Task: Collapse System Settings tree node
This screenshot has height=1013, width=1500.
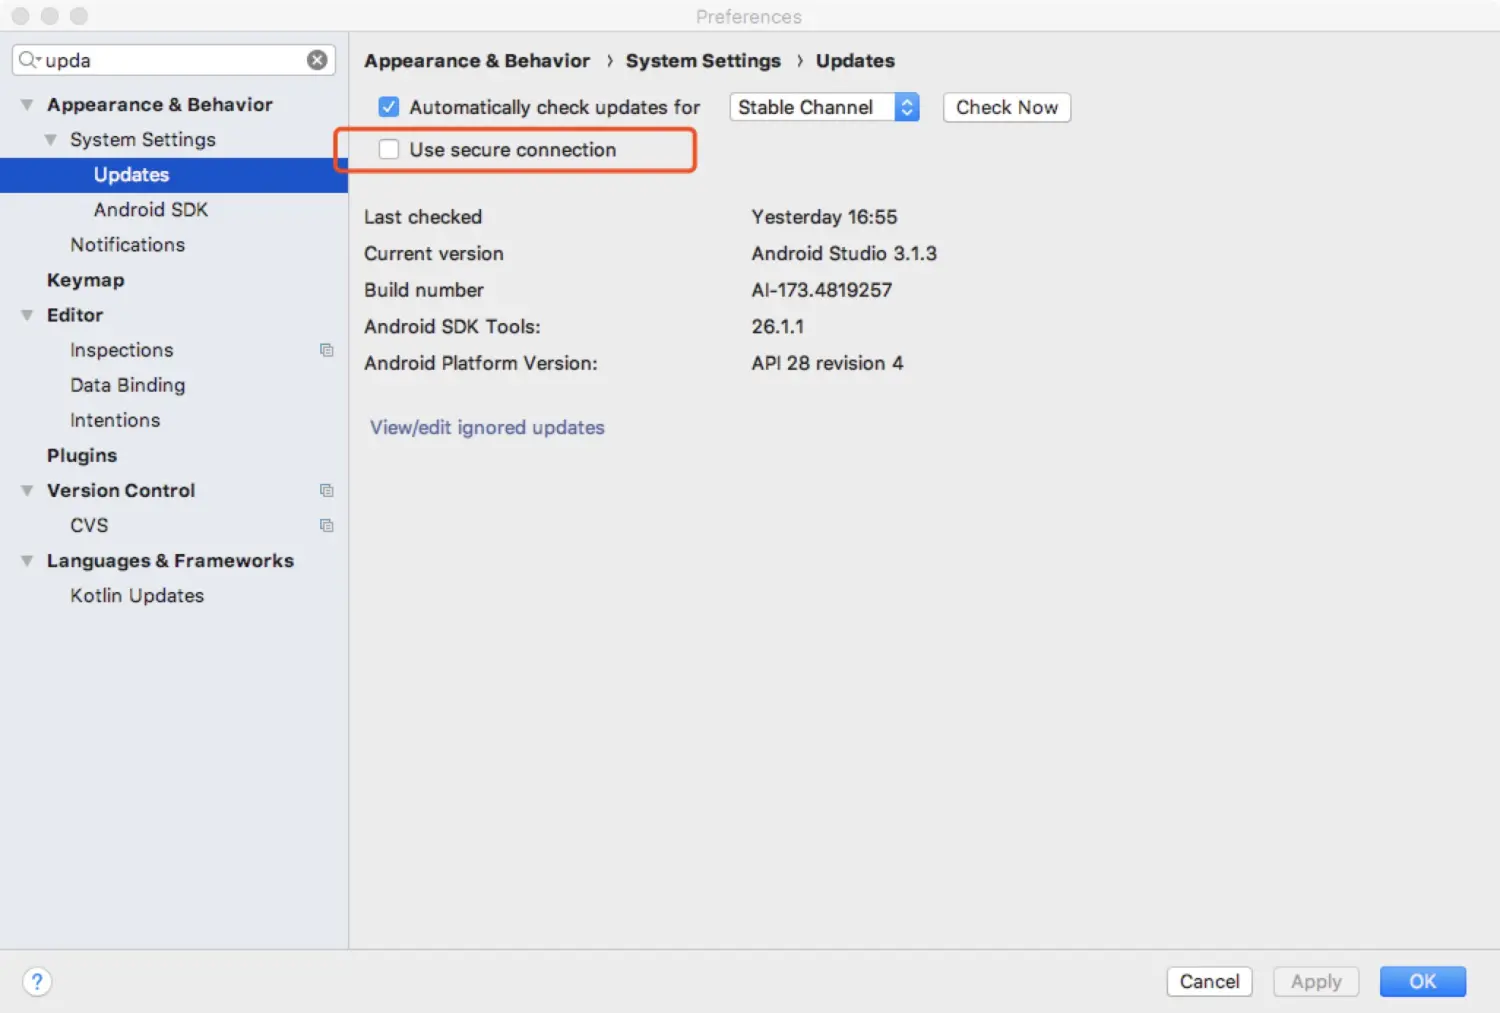Action: coord(50,140)
